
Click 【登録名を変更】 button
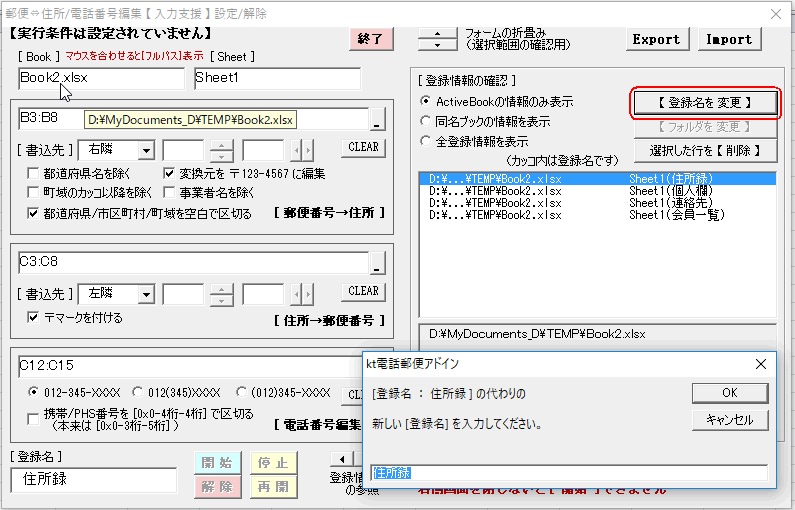tap(705, 103)
